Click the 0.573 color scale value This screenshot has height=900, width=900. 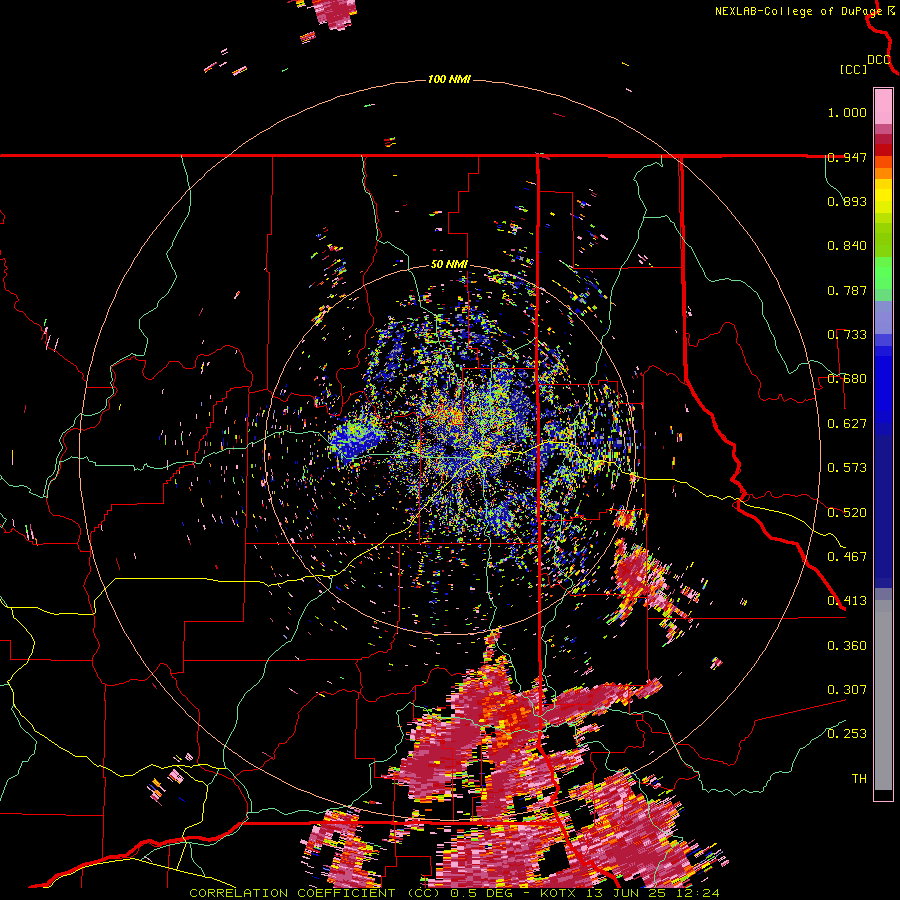click(847, 468)
